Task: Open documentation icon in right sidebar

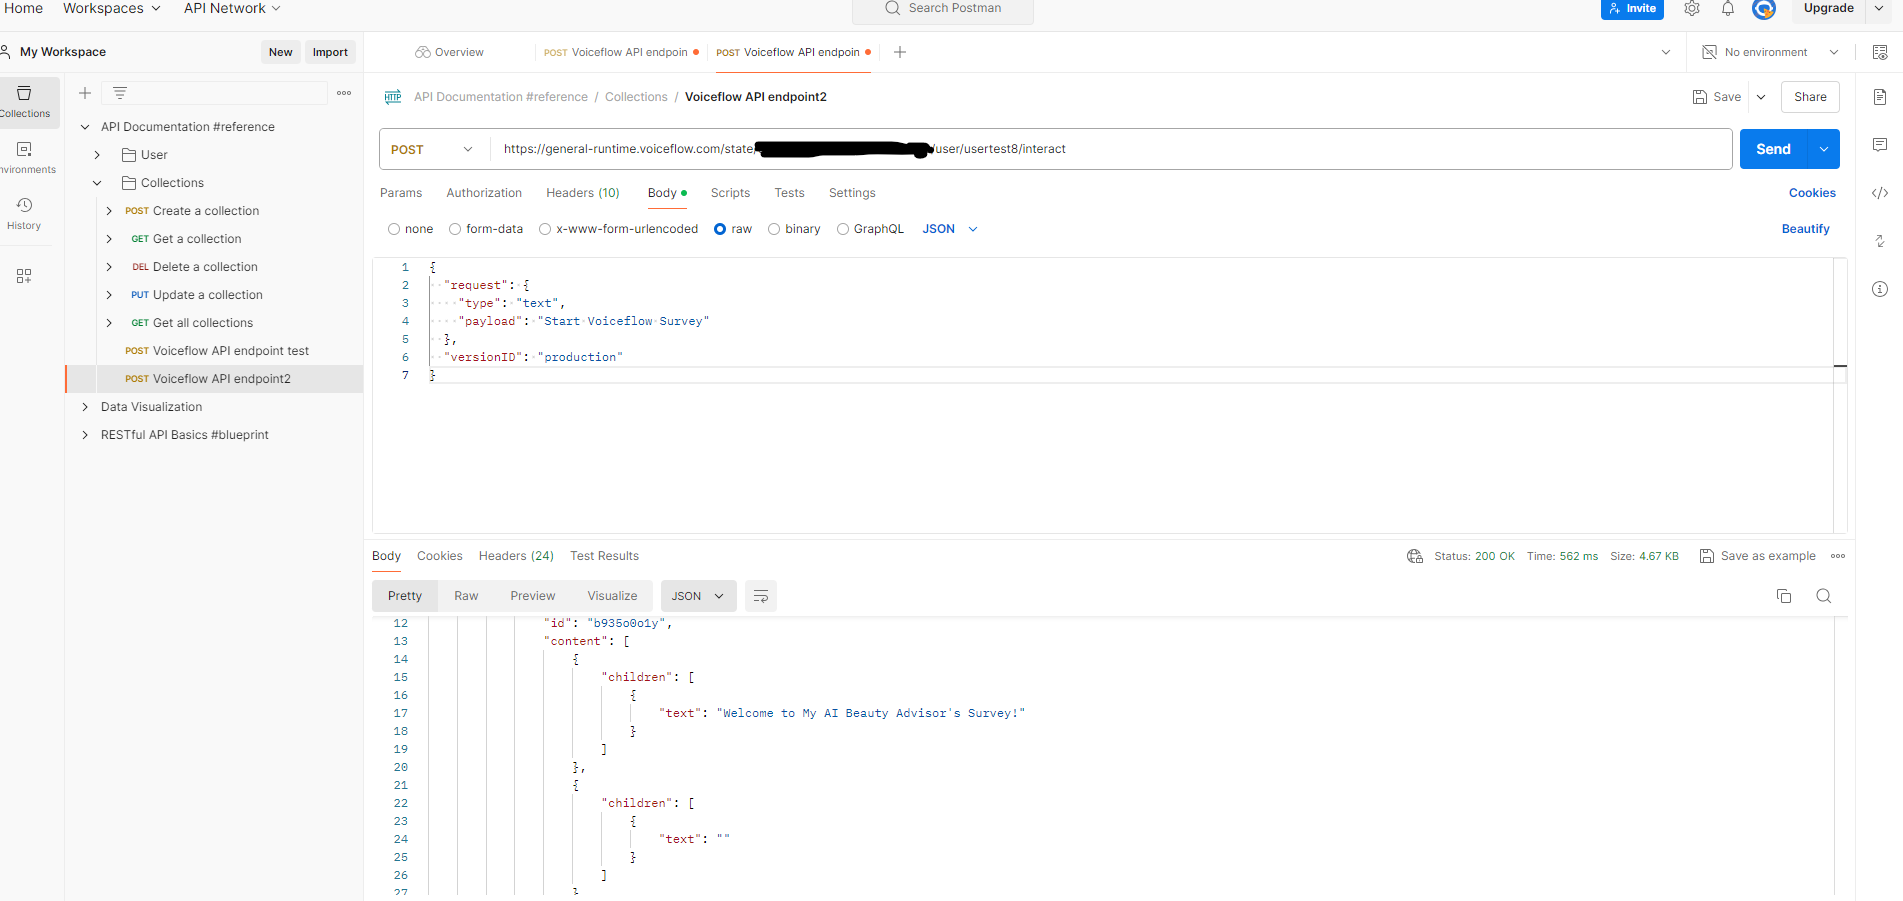Action: pyautogui.click(x=1880, y=97)
